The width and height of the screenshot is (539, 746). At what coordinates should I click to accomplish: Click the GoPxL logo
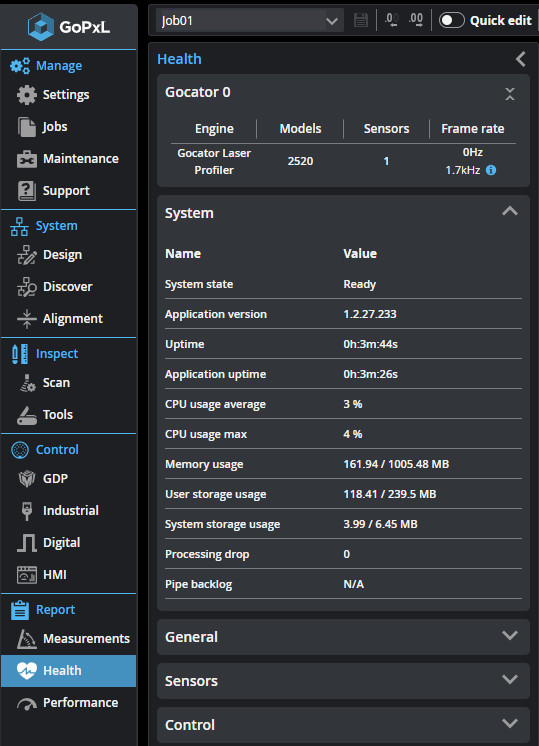click(69, 27)
